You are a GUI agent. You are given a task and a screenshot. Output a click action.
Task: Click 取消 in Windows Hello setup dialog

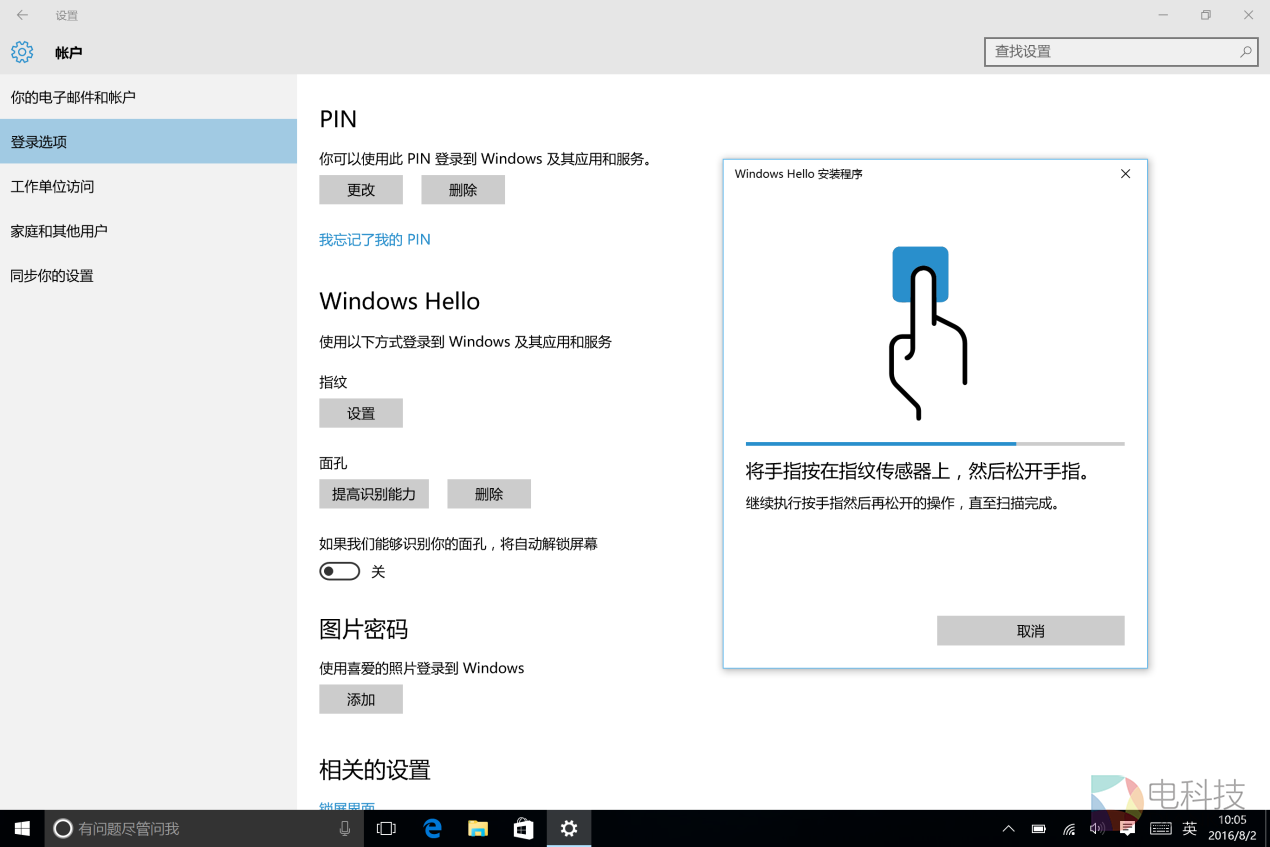coord(1030,631)
